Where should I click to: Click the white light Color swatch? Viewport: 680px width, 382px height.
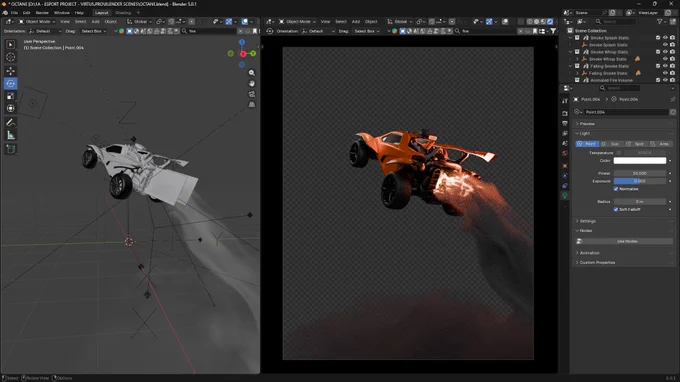tap(640, 161)
